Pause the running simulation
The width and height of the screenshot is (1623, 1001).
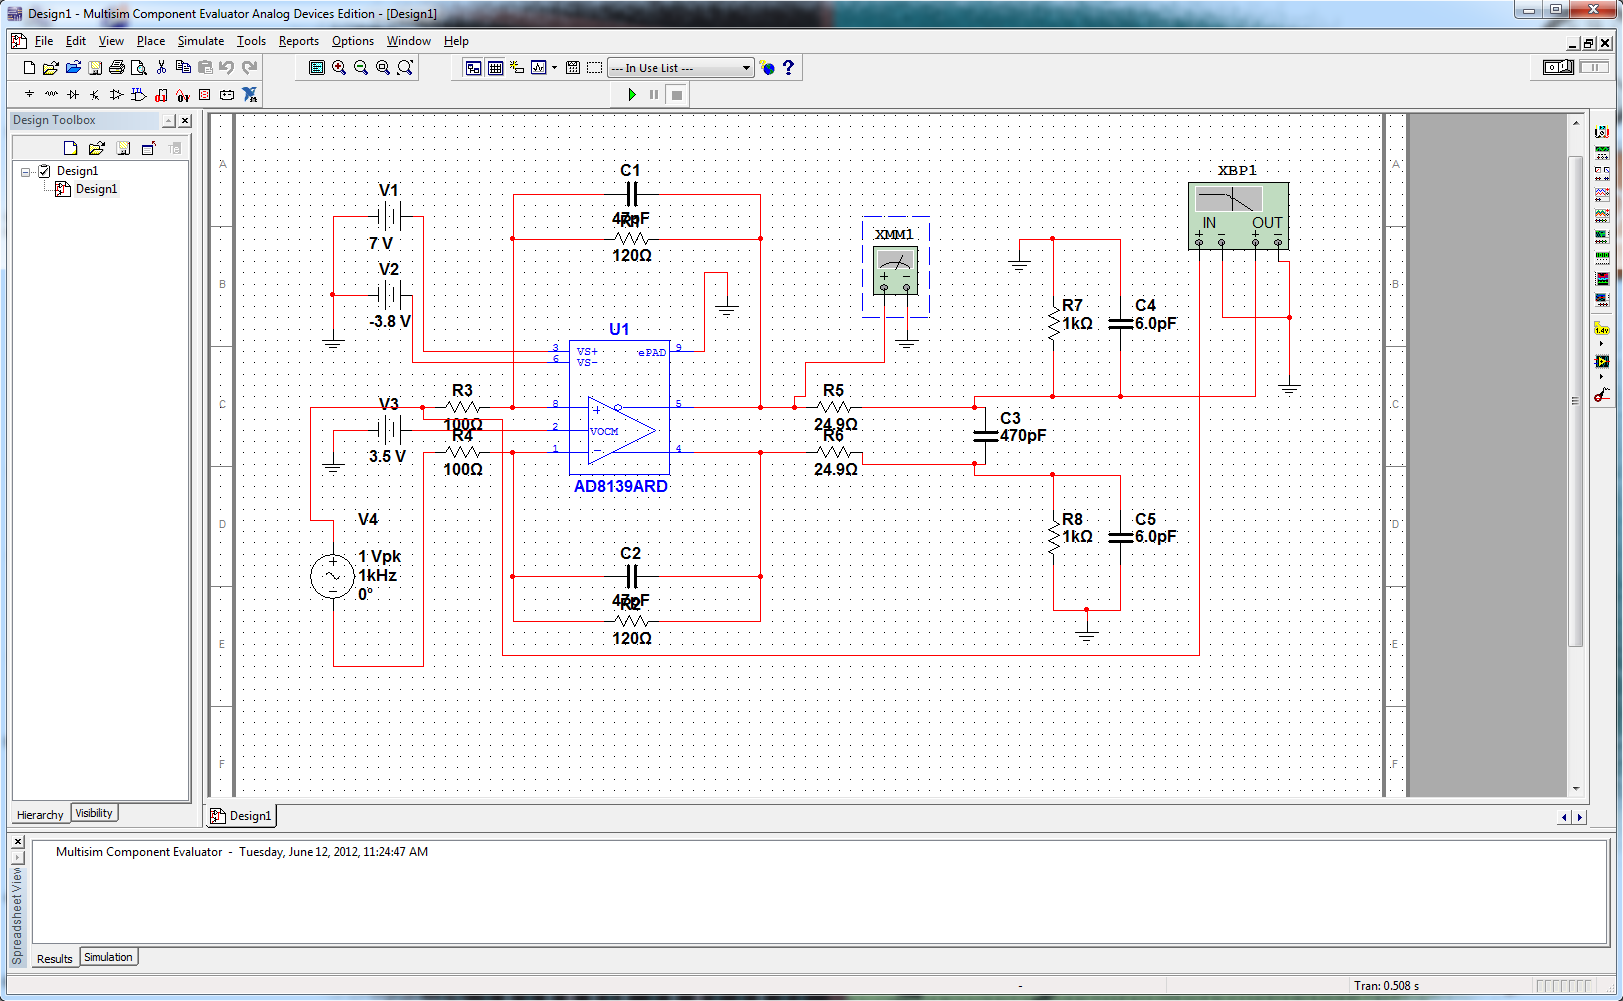pos(654,95)
